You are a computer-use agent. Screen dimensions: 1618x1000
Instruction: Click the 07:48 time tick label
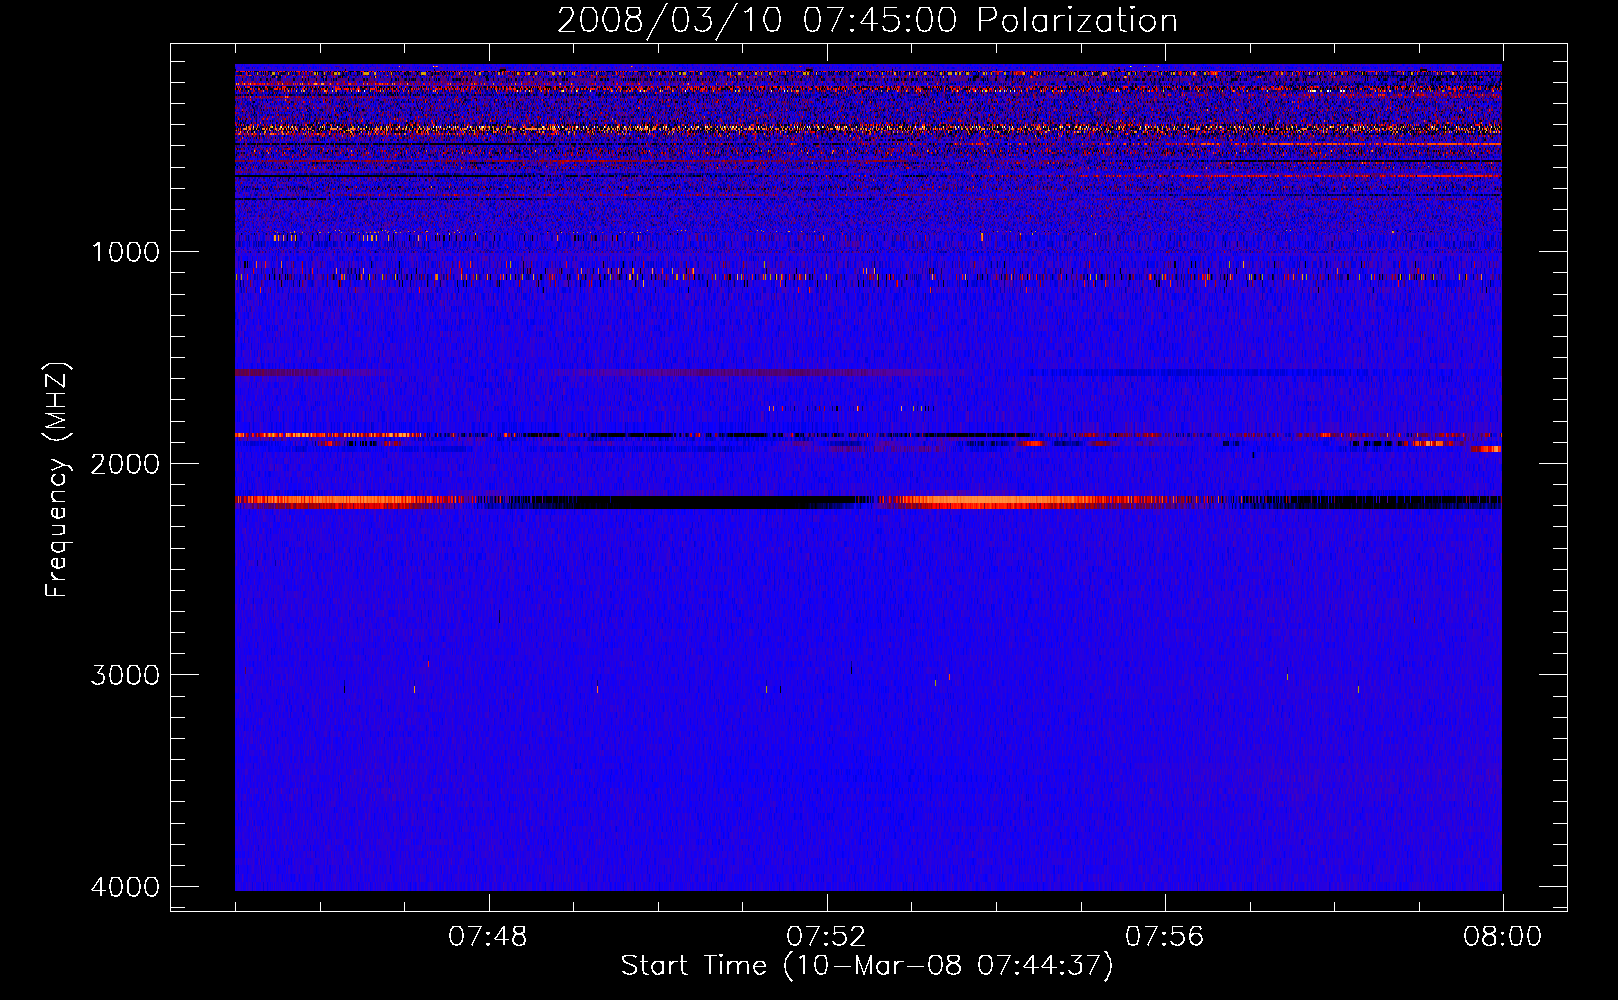point(488,937)
